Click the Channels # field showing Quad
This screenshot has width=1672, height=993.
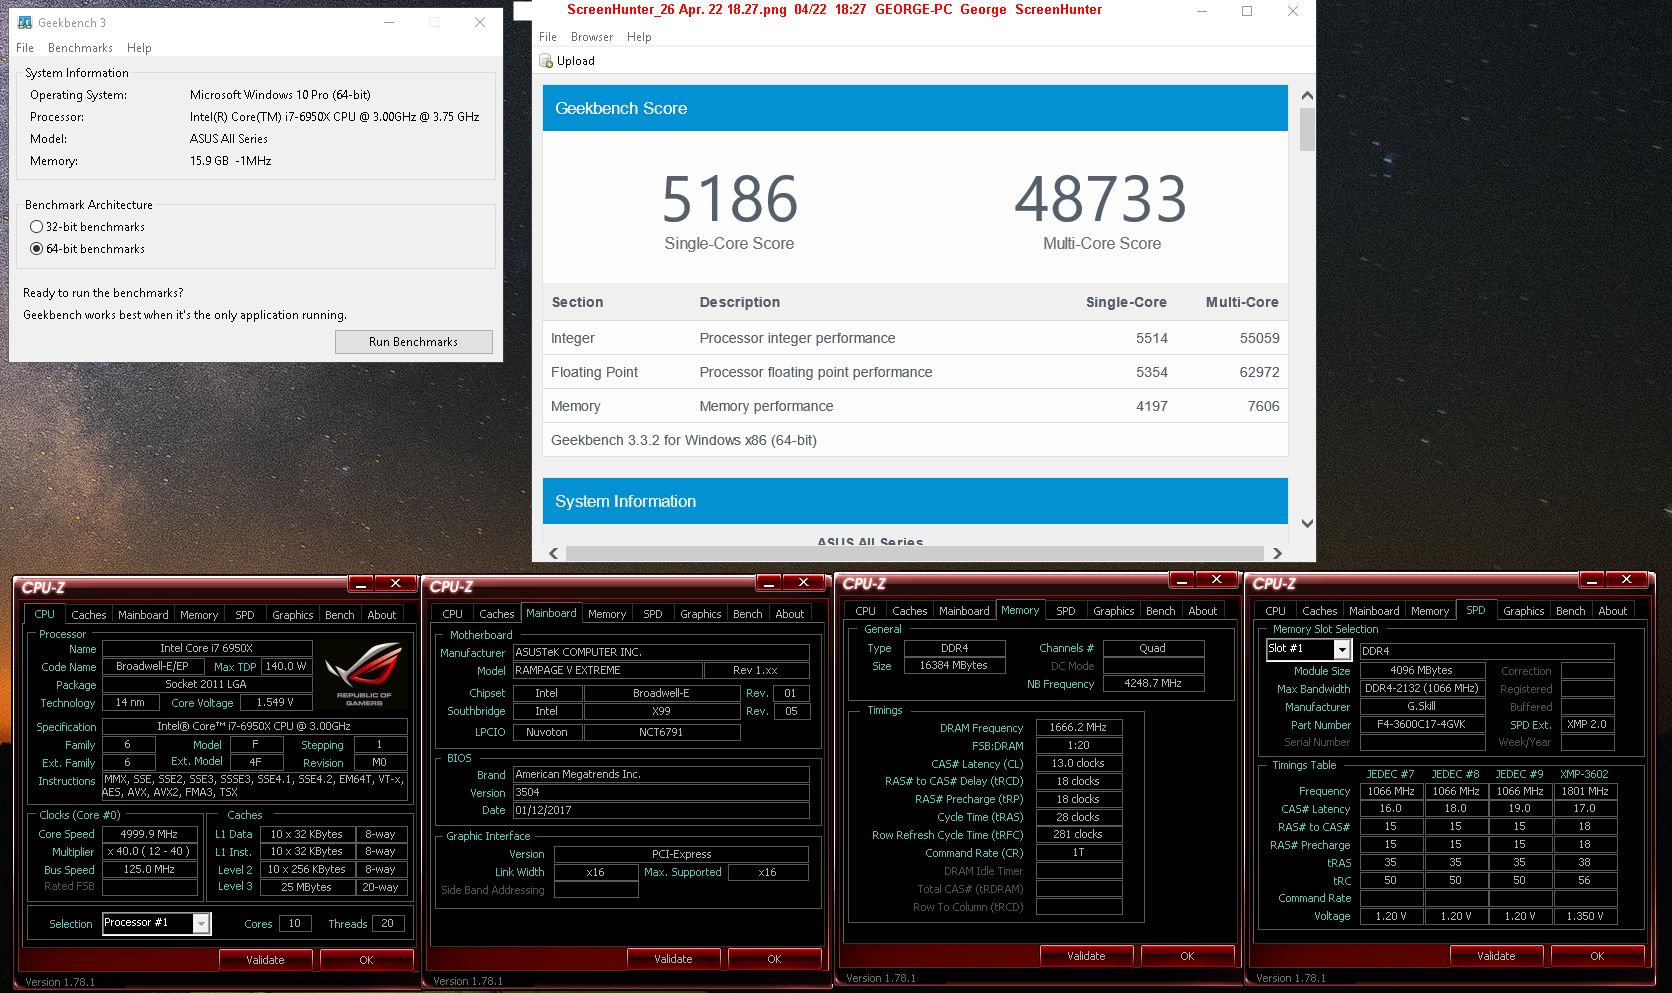pyautogui.click(x=1153, y=648)
